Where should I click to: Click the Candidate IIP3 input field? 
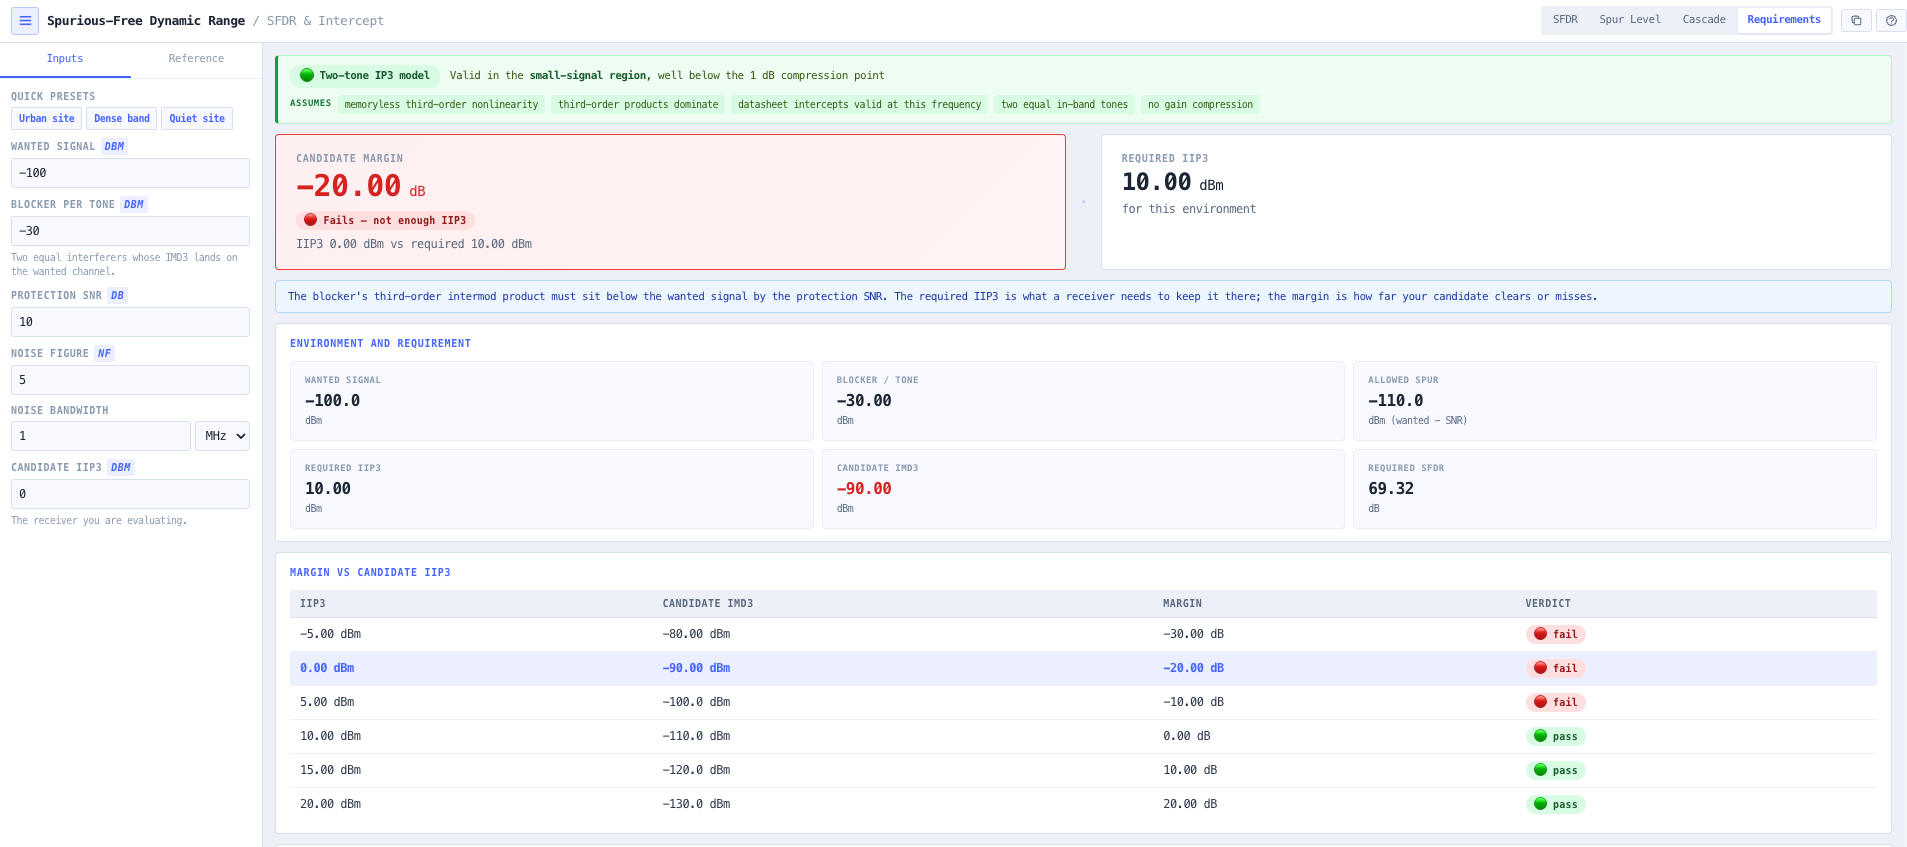pyautogui.click(x=130, y=494)
